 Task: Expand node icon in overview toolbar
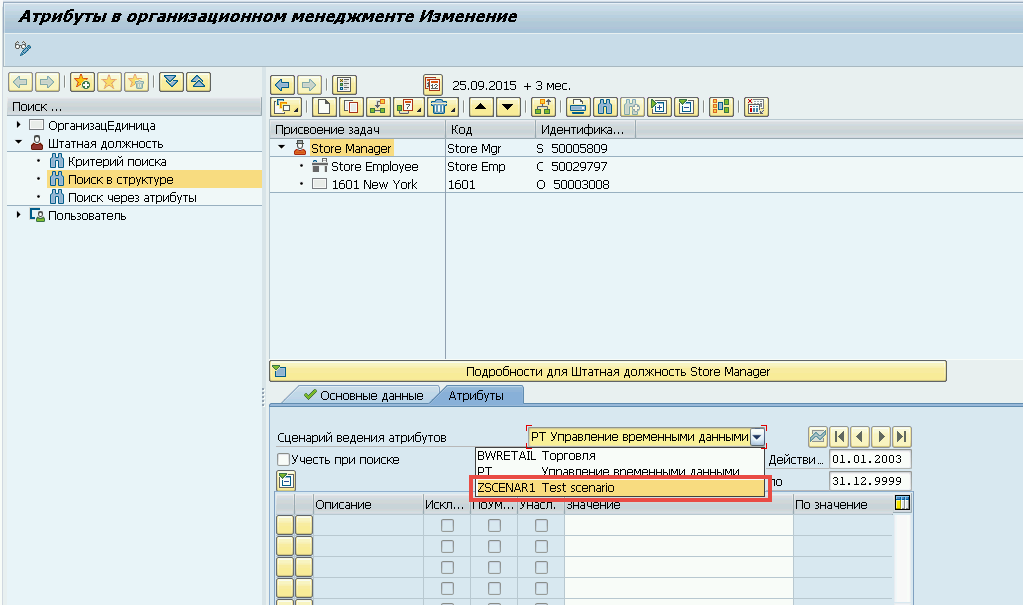(659, 106)
